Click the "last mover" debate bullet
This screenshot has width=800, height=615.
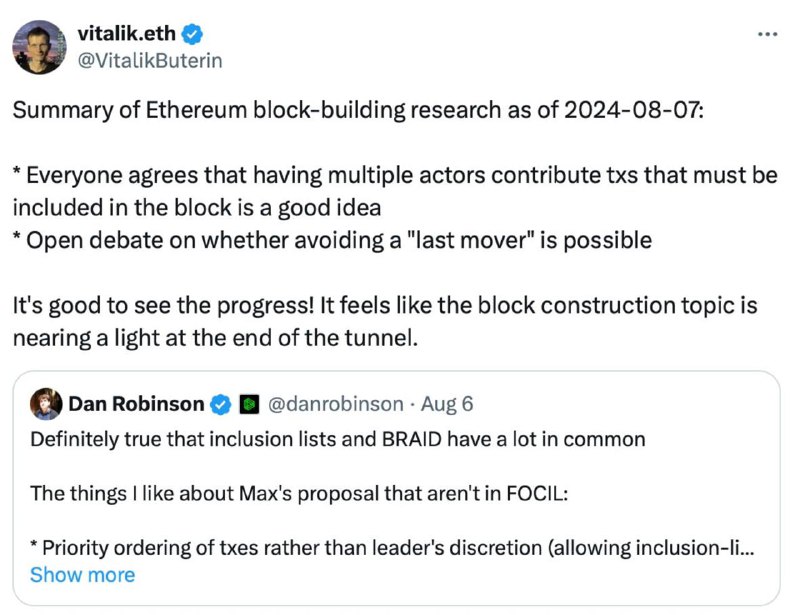(x=332, y=240)
